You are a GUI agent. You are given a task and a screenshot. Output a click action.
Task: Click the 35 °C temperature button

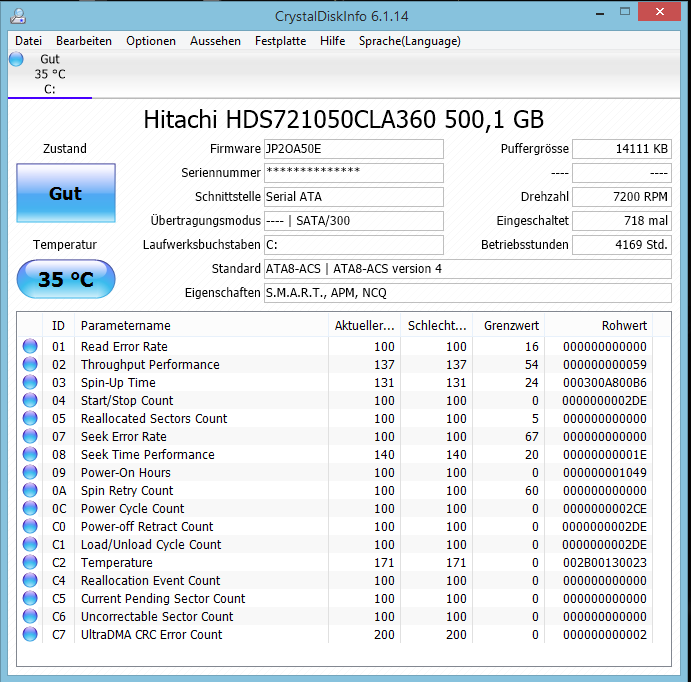coord(66,279)
